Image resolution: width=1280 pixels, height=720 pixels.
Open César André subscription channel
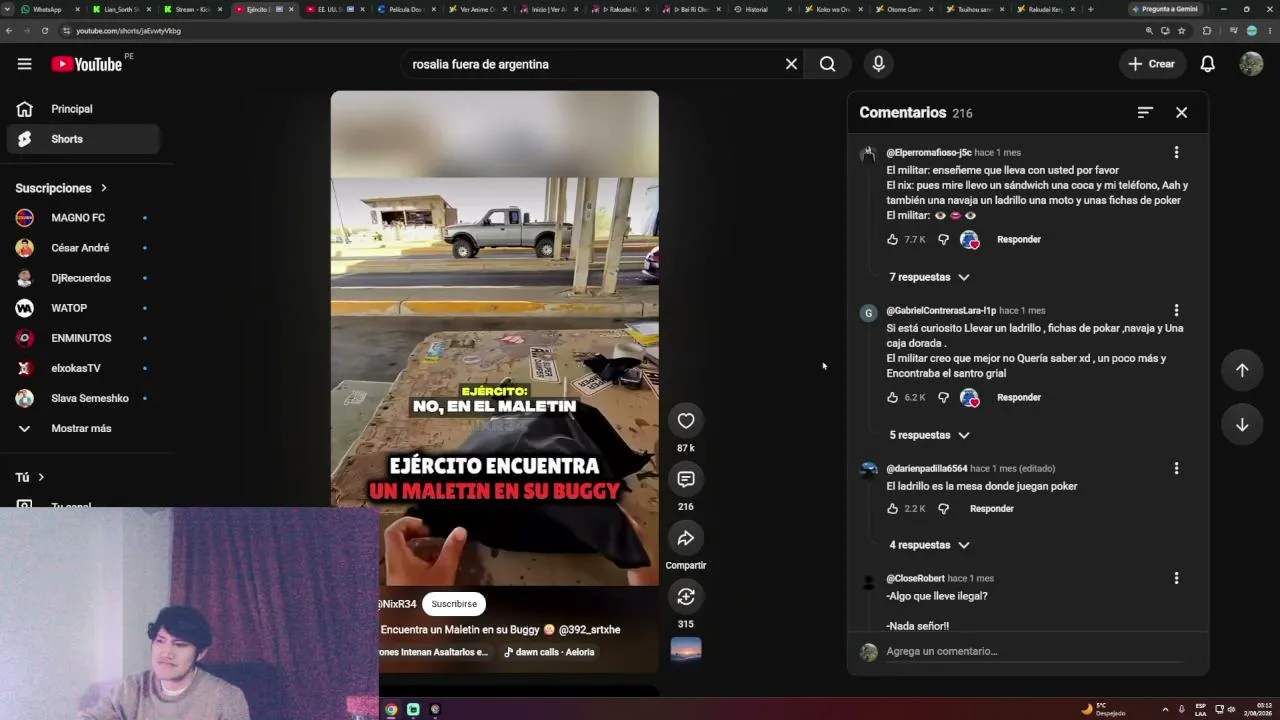point(83,248)
